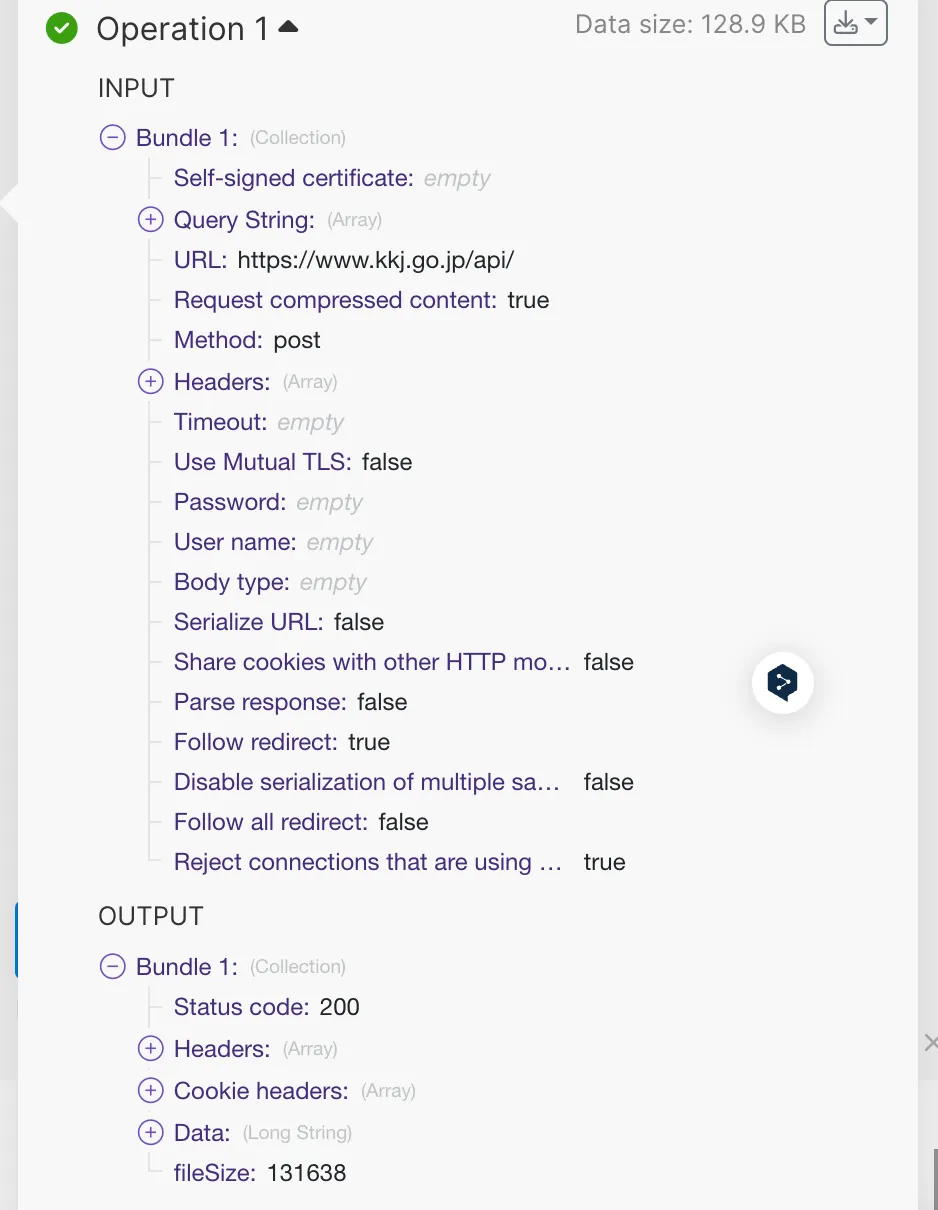
Task: Open the download output dropdown button
Action: click(x=855, y=23)
